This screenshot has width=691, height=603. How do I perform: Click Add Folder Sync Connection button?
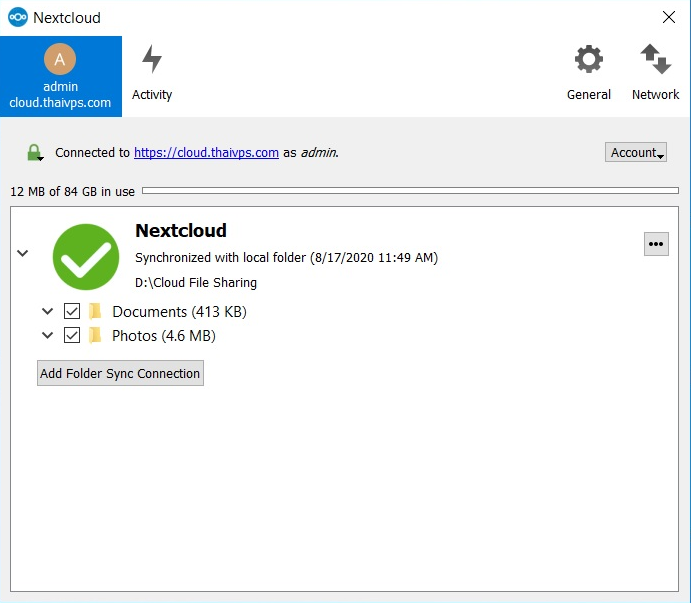click(x=120, y=373)
